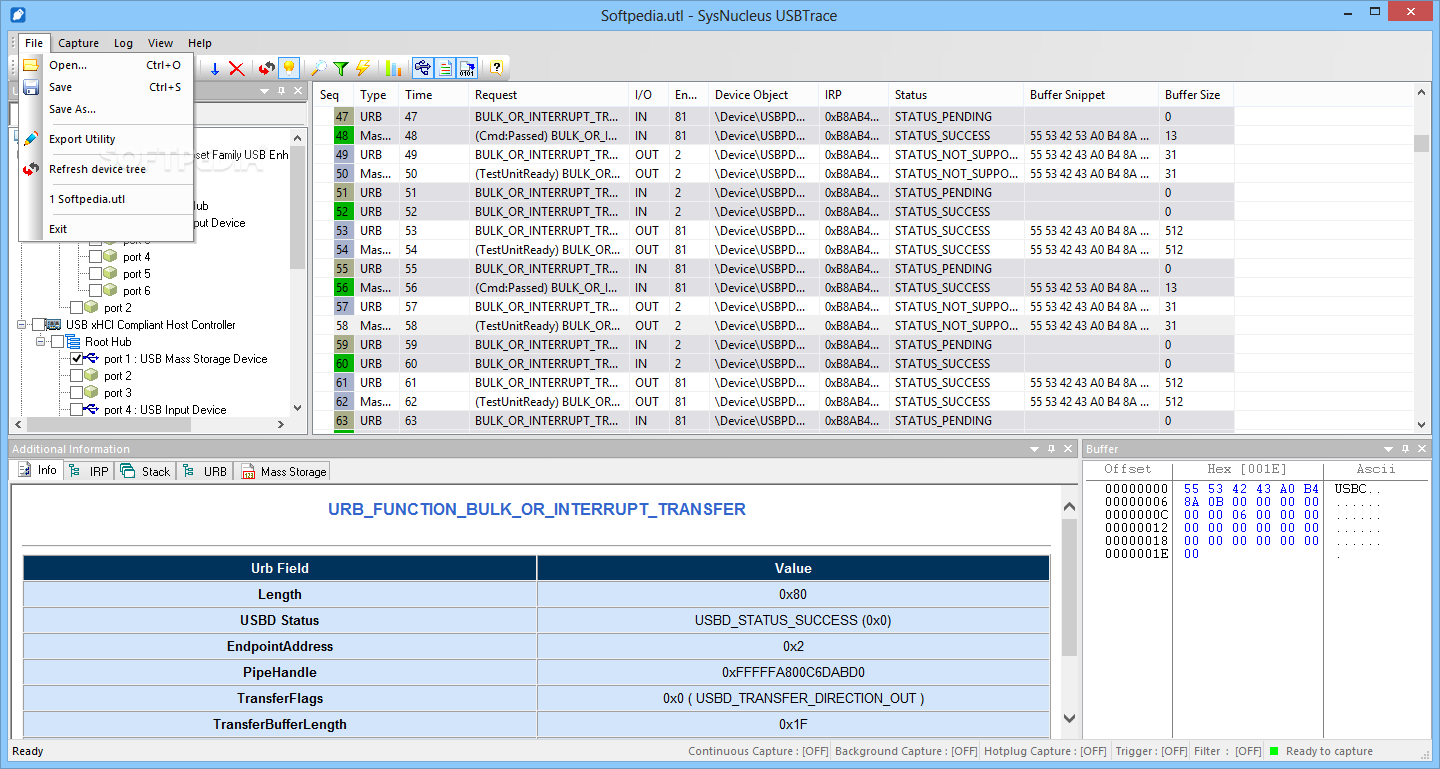Choose Exit from the File menu

106,229
